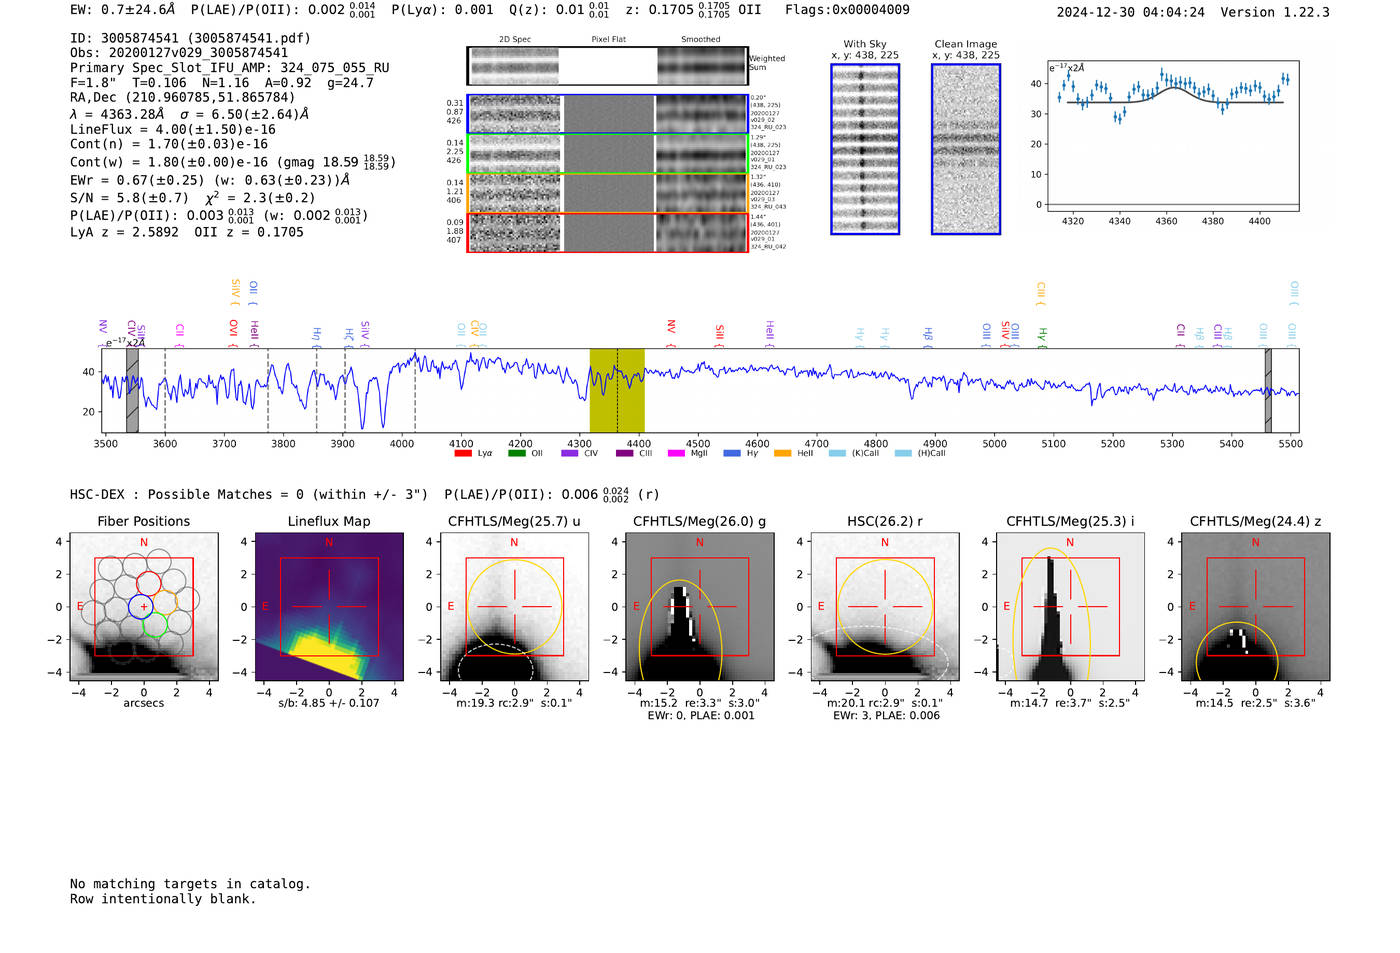Click the green fiber circle in Fiber Positions
1400x953 pixels.
[154, 625]
